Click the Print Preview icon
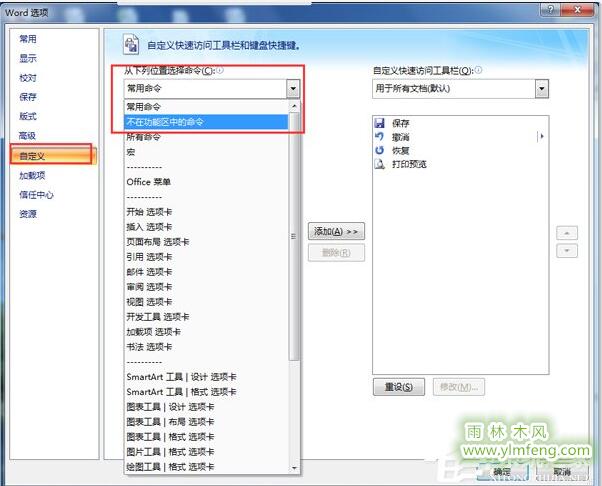602x486 pixels. (379, 164)
